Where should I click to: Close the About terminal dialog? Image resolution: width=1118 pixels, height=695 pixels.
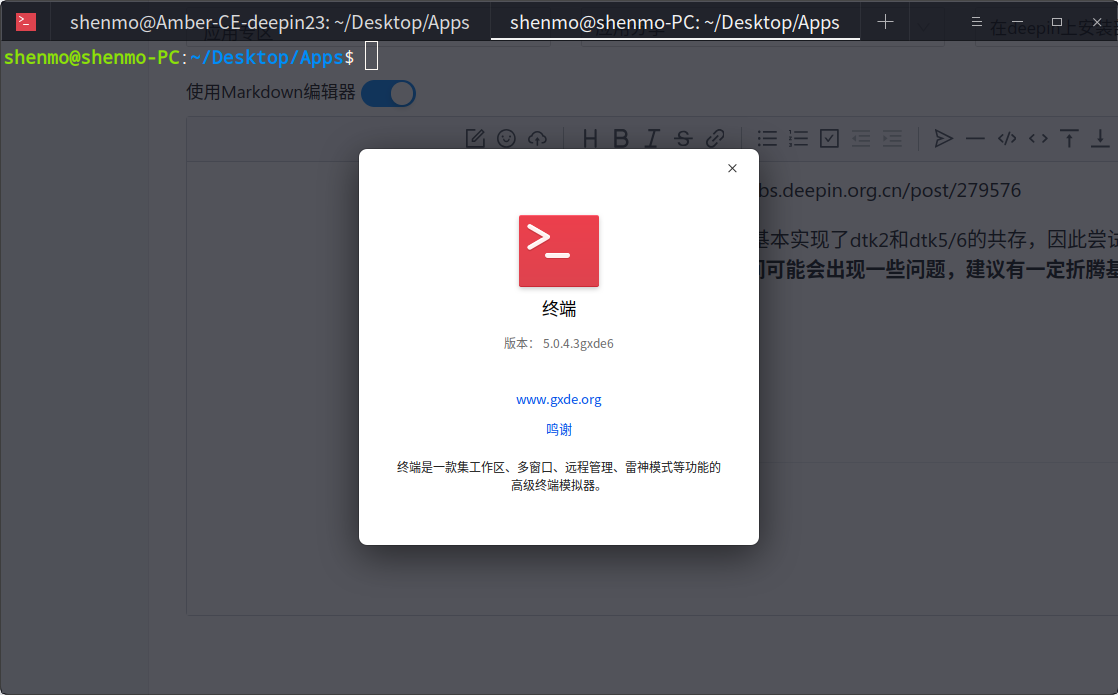point(732,168)
